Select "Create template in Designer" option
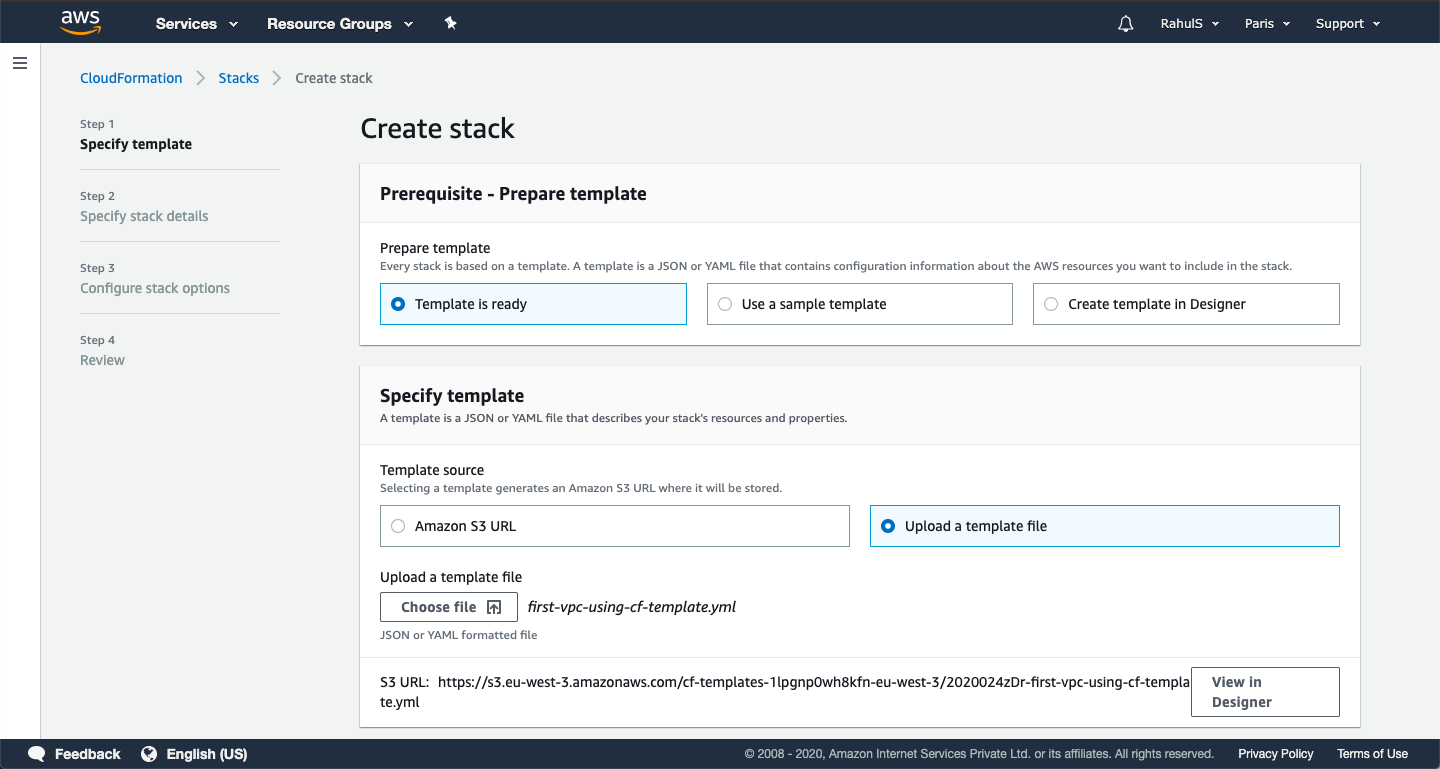The height and width of the screenshot is (769, 1440). 1051,304
